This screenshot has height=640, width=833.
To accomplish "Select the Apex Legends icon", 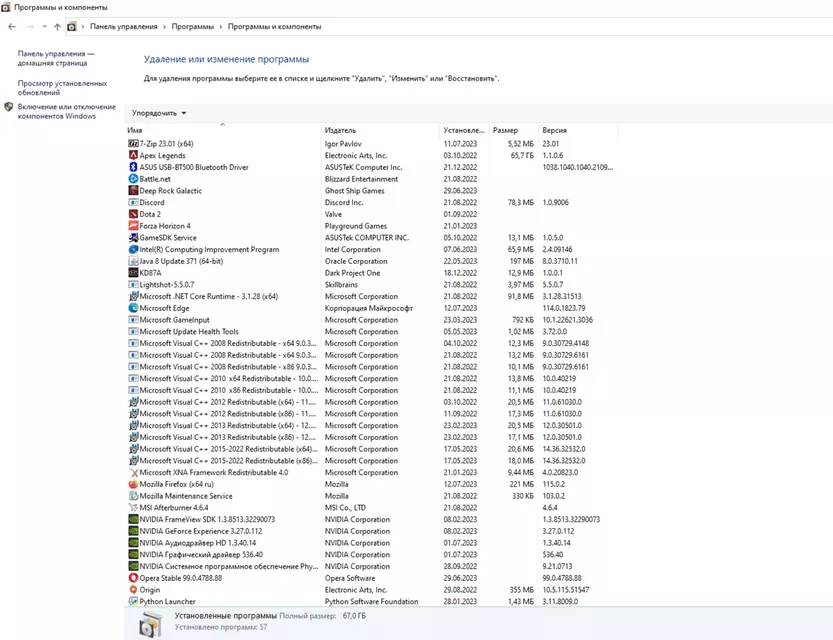I will coord(133,155).
